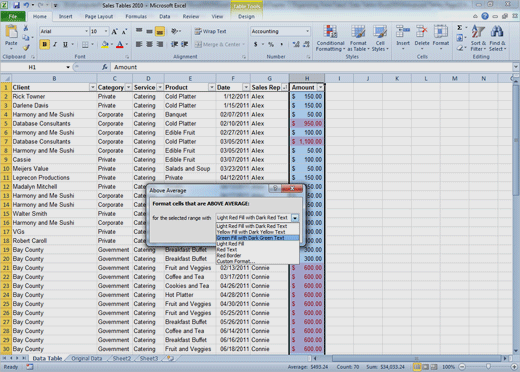This screenshot has height=372, width=520.
Task: Open the Accounting number format dropdown
Action: pyautogui.click(x=307, y=31)
